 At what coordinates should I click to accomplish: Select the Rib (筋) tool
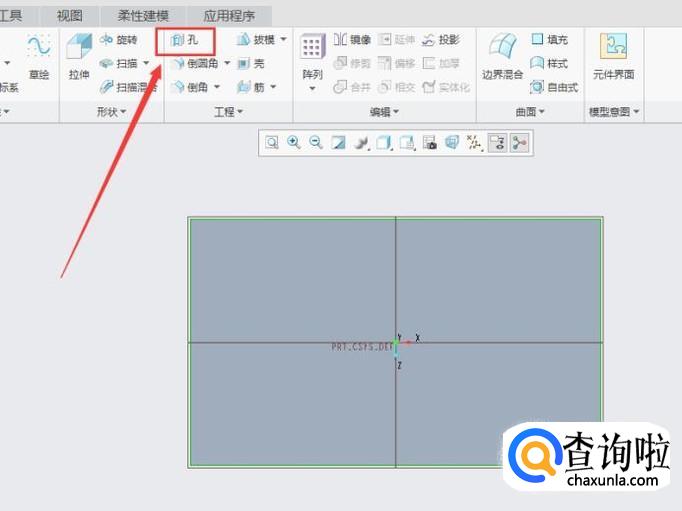(x=251, y=87)
